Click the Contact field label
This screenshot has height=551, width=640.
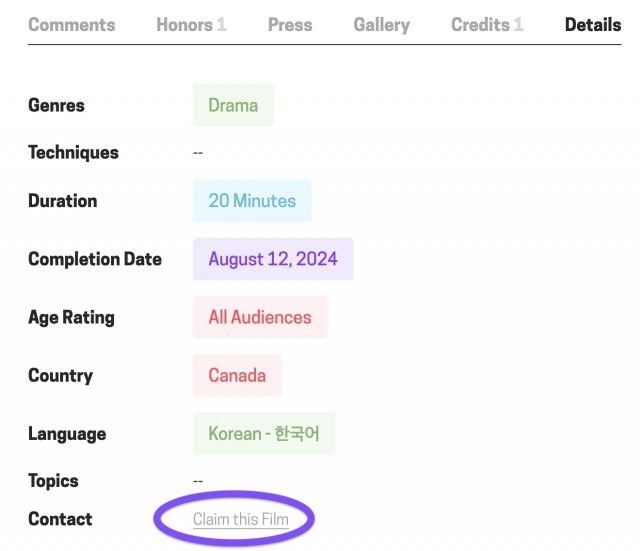[x=60, y=519]
